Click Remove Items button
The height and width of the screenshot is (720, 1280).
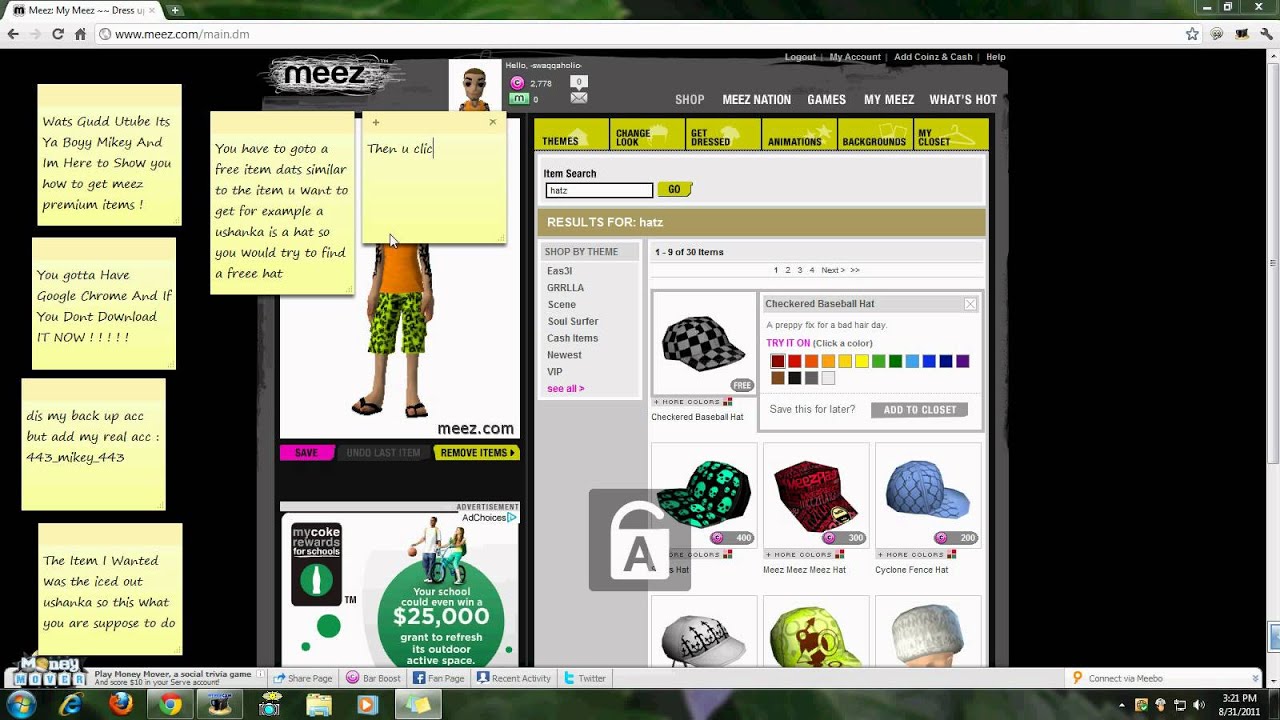477,453
